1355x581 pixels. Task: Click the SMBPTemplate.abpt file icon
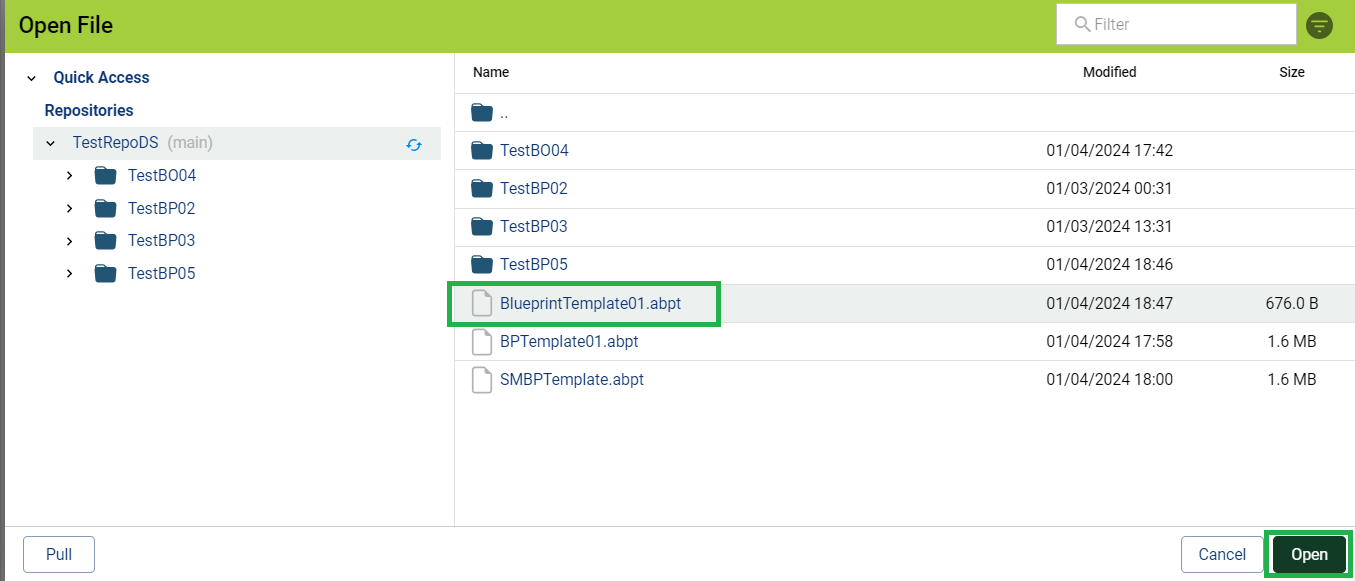point(482,380)
